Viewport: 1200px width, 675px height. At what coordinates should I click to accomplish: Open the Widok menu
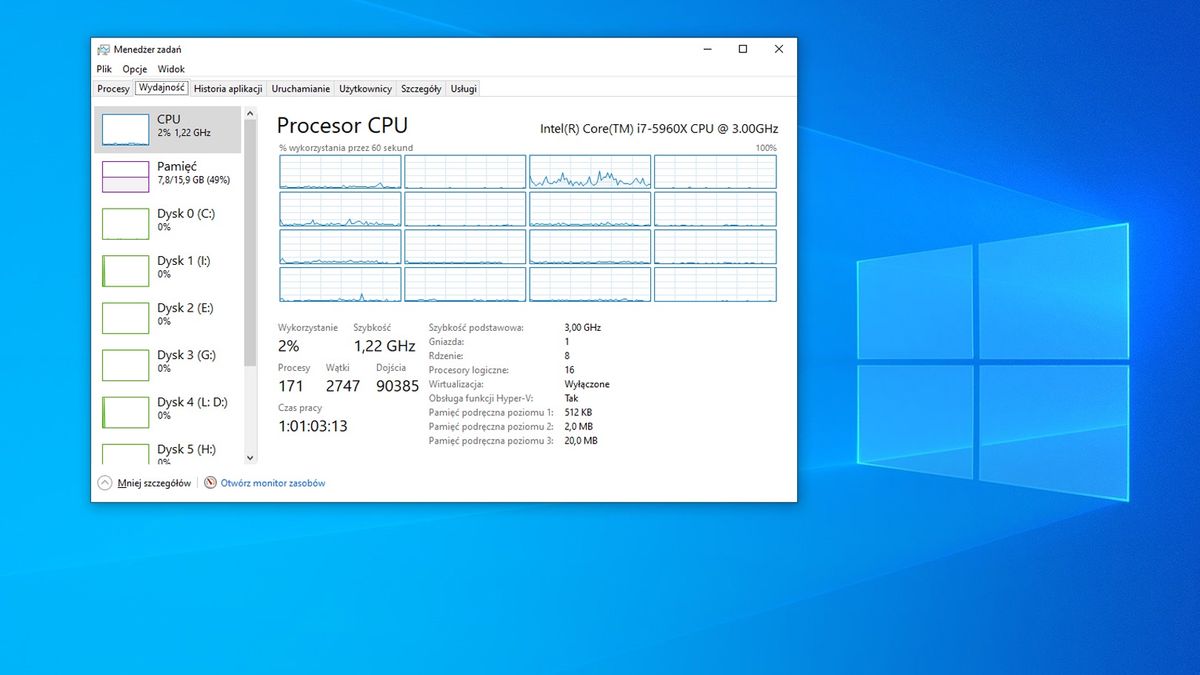[x=171, y=69]
